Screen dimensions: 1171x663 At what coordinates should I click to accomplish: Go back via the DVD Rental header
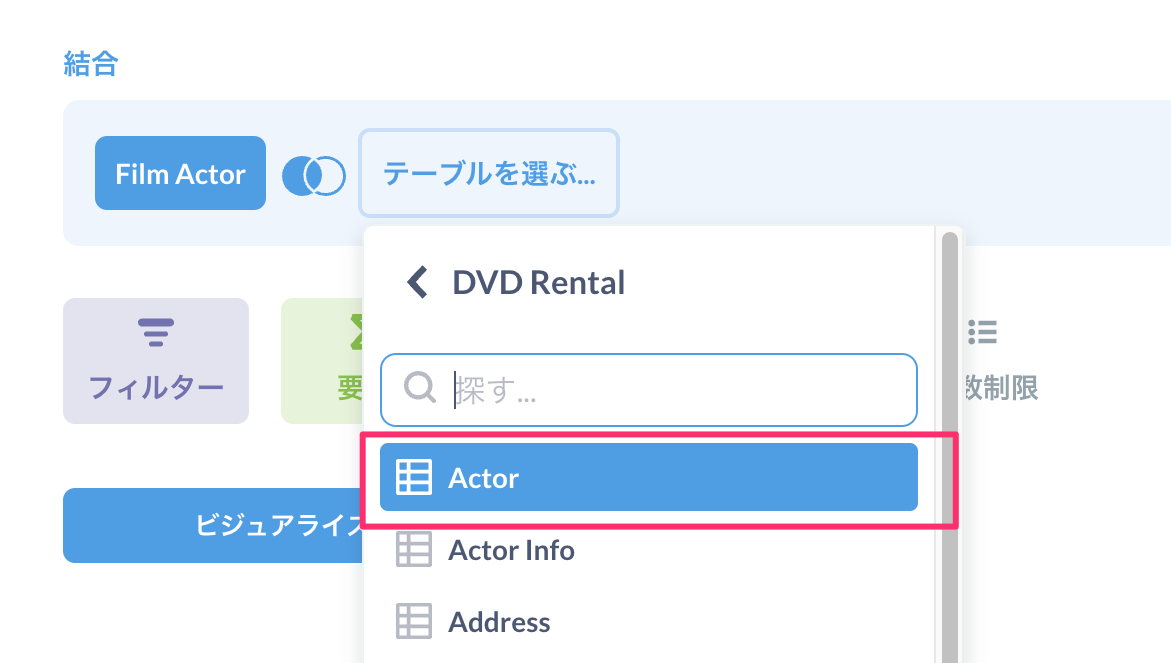[538, 282]
